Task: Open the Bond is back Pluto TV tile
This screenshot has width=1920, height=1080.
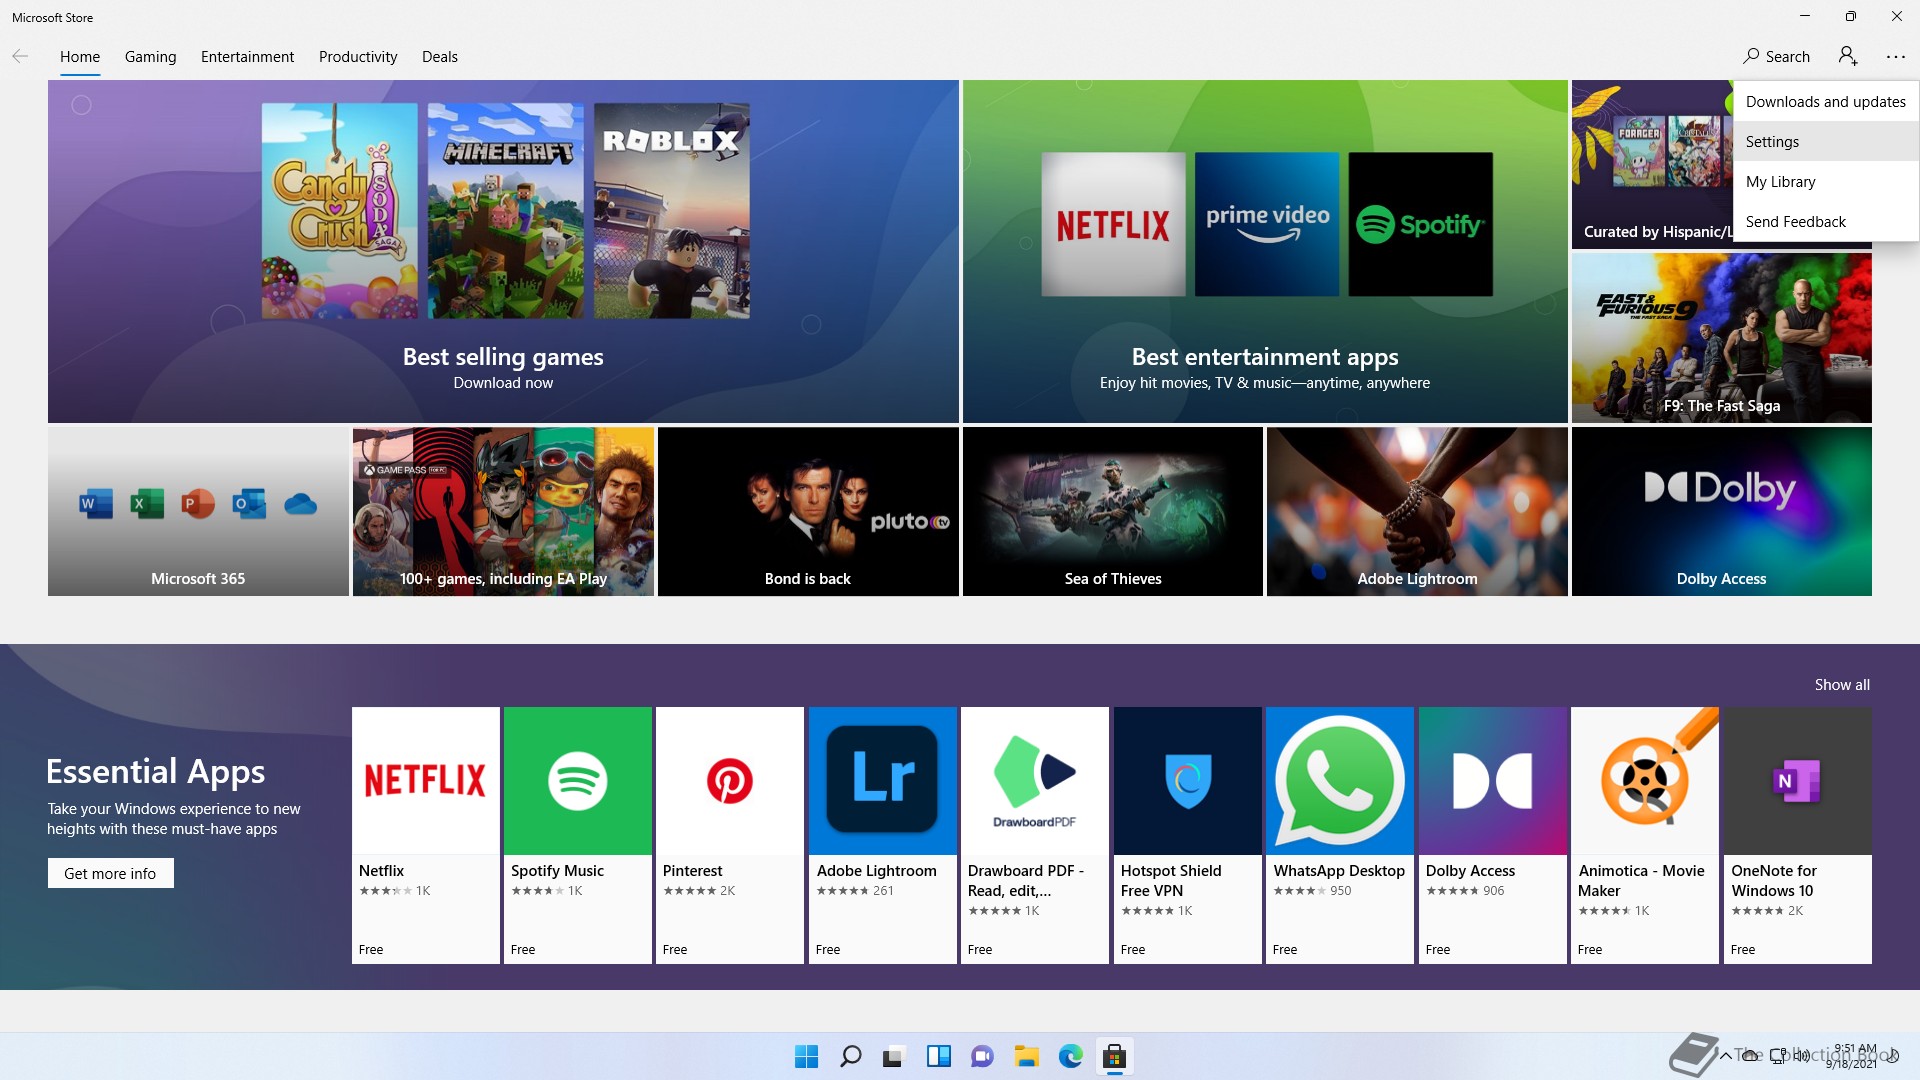Action: 808,512
